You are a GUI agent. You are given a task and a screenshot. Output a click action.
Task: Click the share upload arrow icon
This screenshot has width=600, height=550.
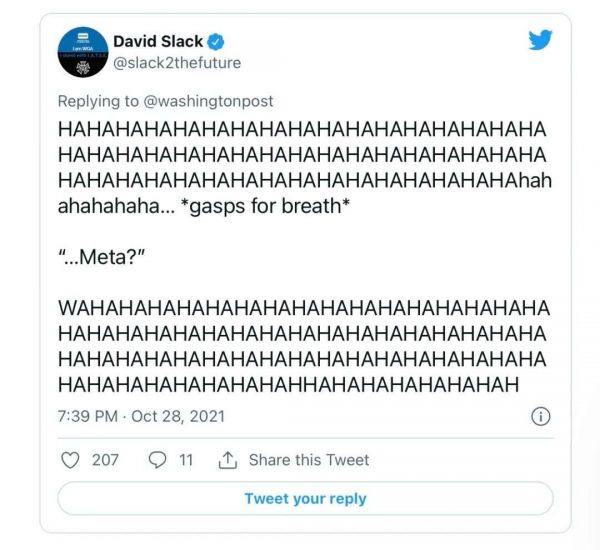point(228,460)
